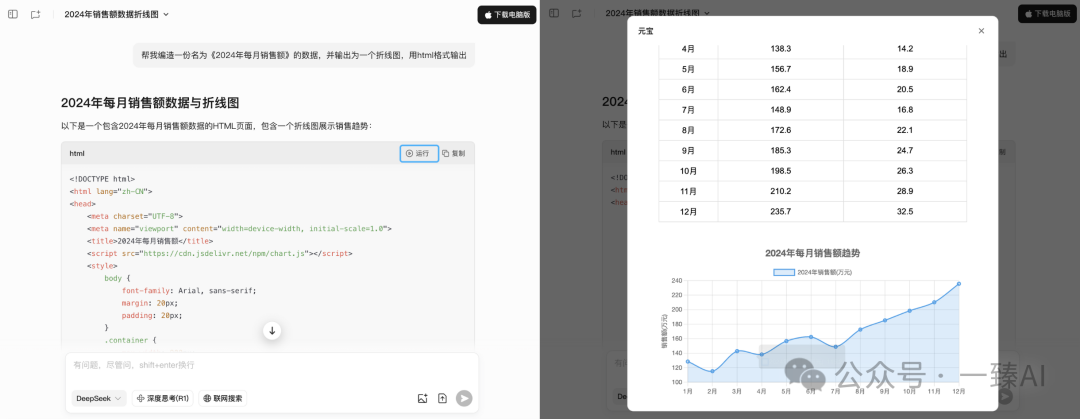Image resolution: width=1080 pixels, height=419 pixels.
Task: Click new chat icon behind the 元宝 dialog
Action: (577, 14)
